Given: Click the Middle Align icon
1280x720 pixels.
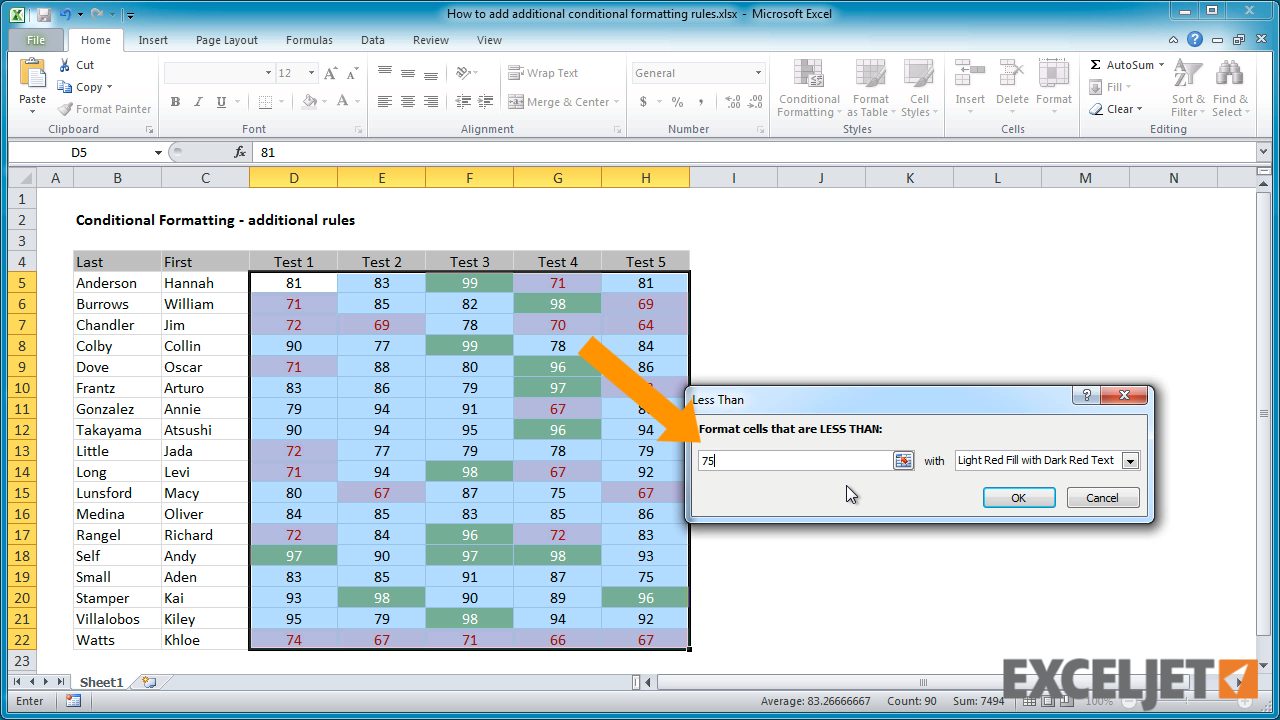Looking at the screenshot, I should point(408,73).
